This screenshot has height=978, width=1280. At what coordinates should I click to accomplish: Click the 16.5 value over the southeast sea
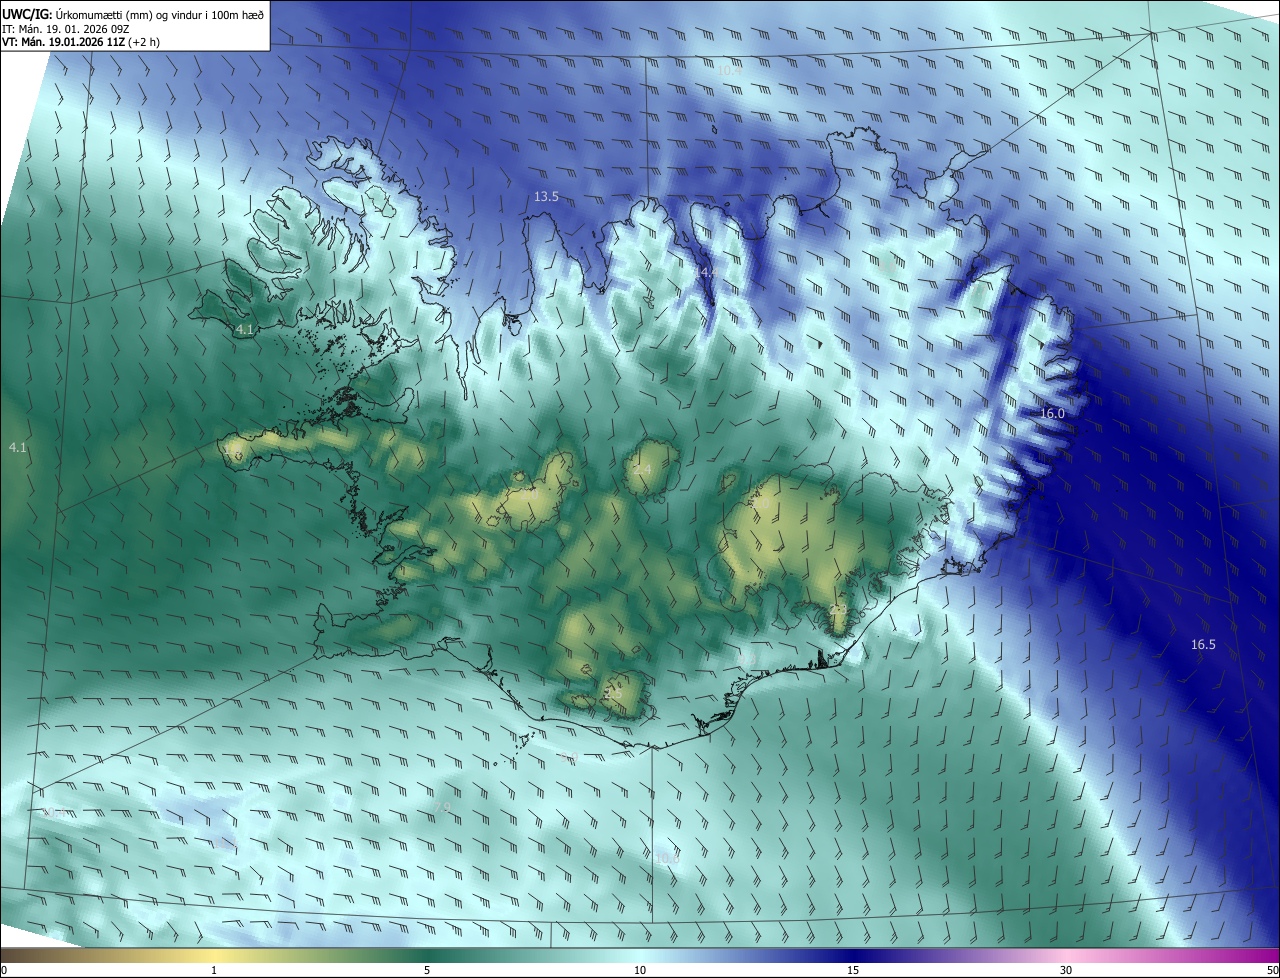tap(1203, 644)
